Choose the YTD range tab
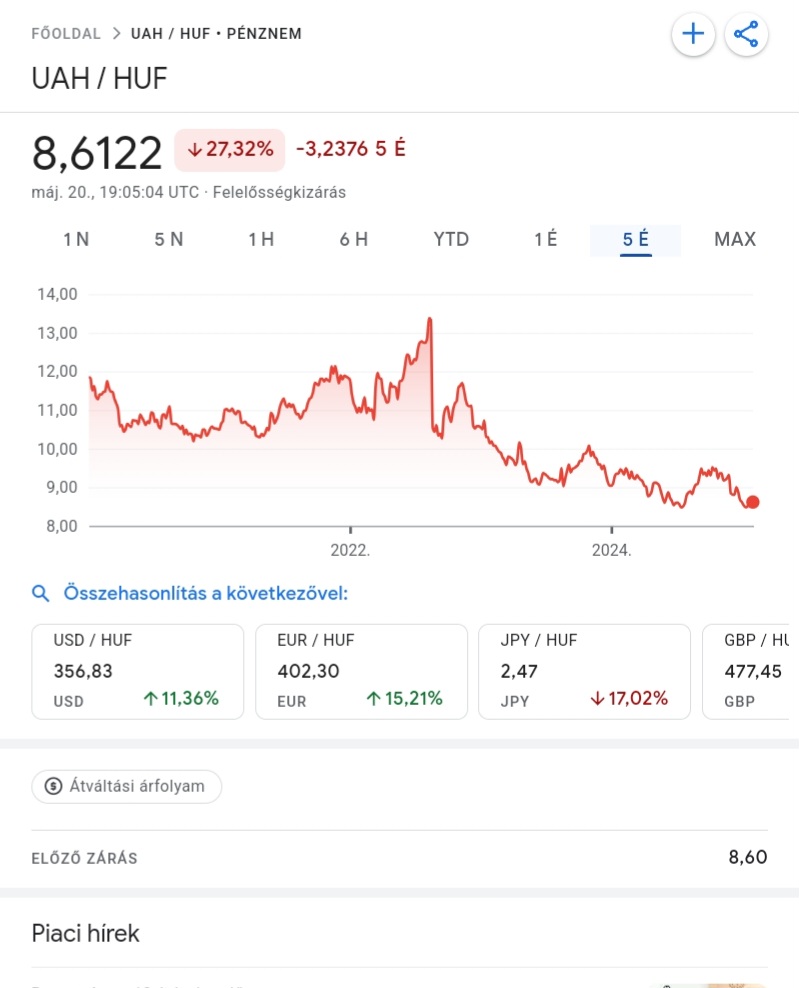Screen dimensions: 799x988 pyautogui.click(x=451, y=239)
